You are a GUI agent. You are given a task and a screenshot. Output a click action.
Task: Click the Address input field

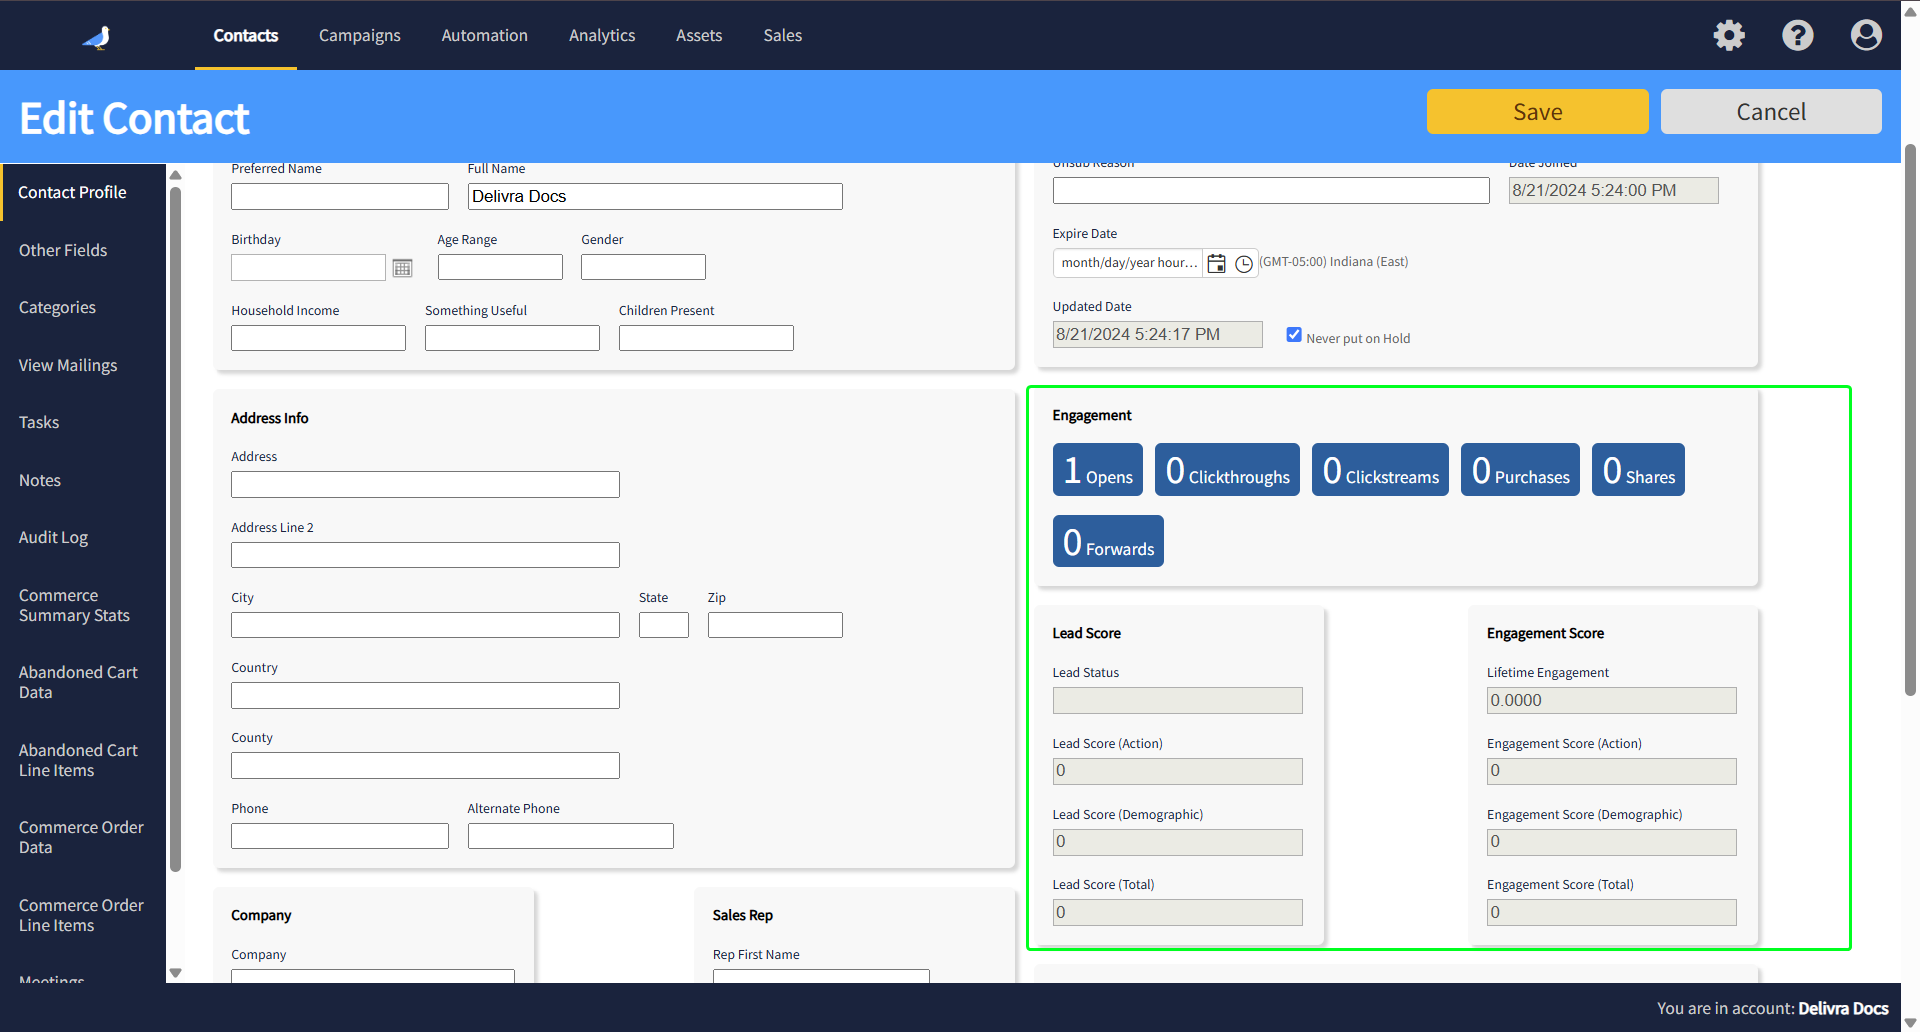425,484
